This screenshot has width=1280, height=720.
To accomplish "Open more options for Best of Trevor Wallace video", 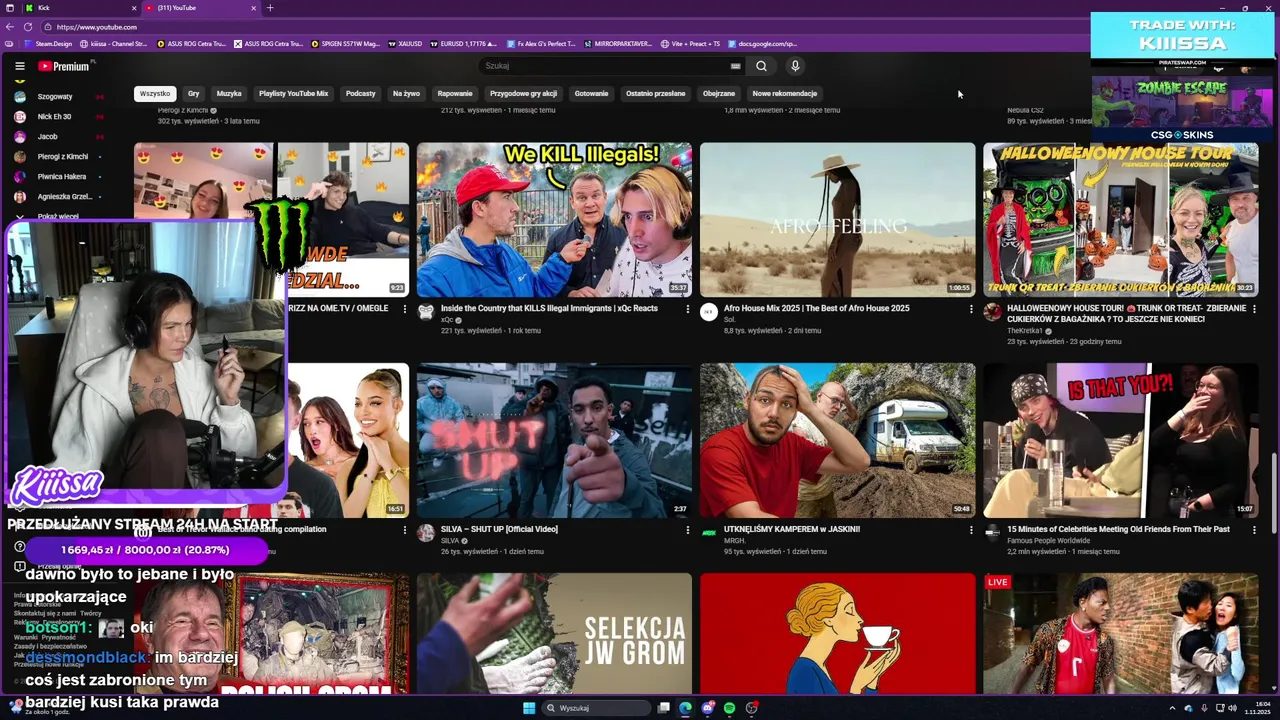I will point(405,530).
